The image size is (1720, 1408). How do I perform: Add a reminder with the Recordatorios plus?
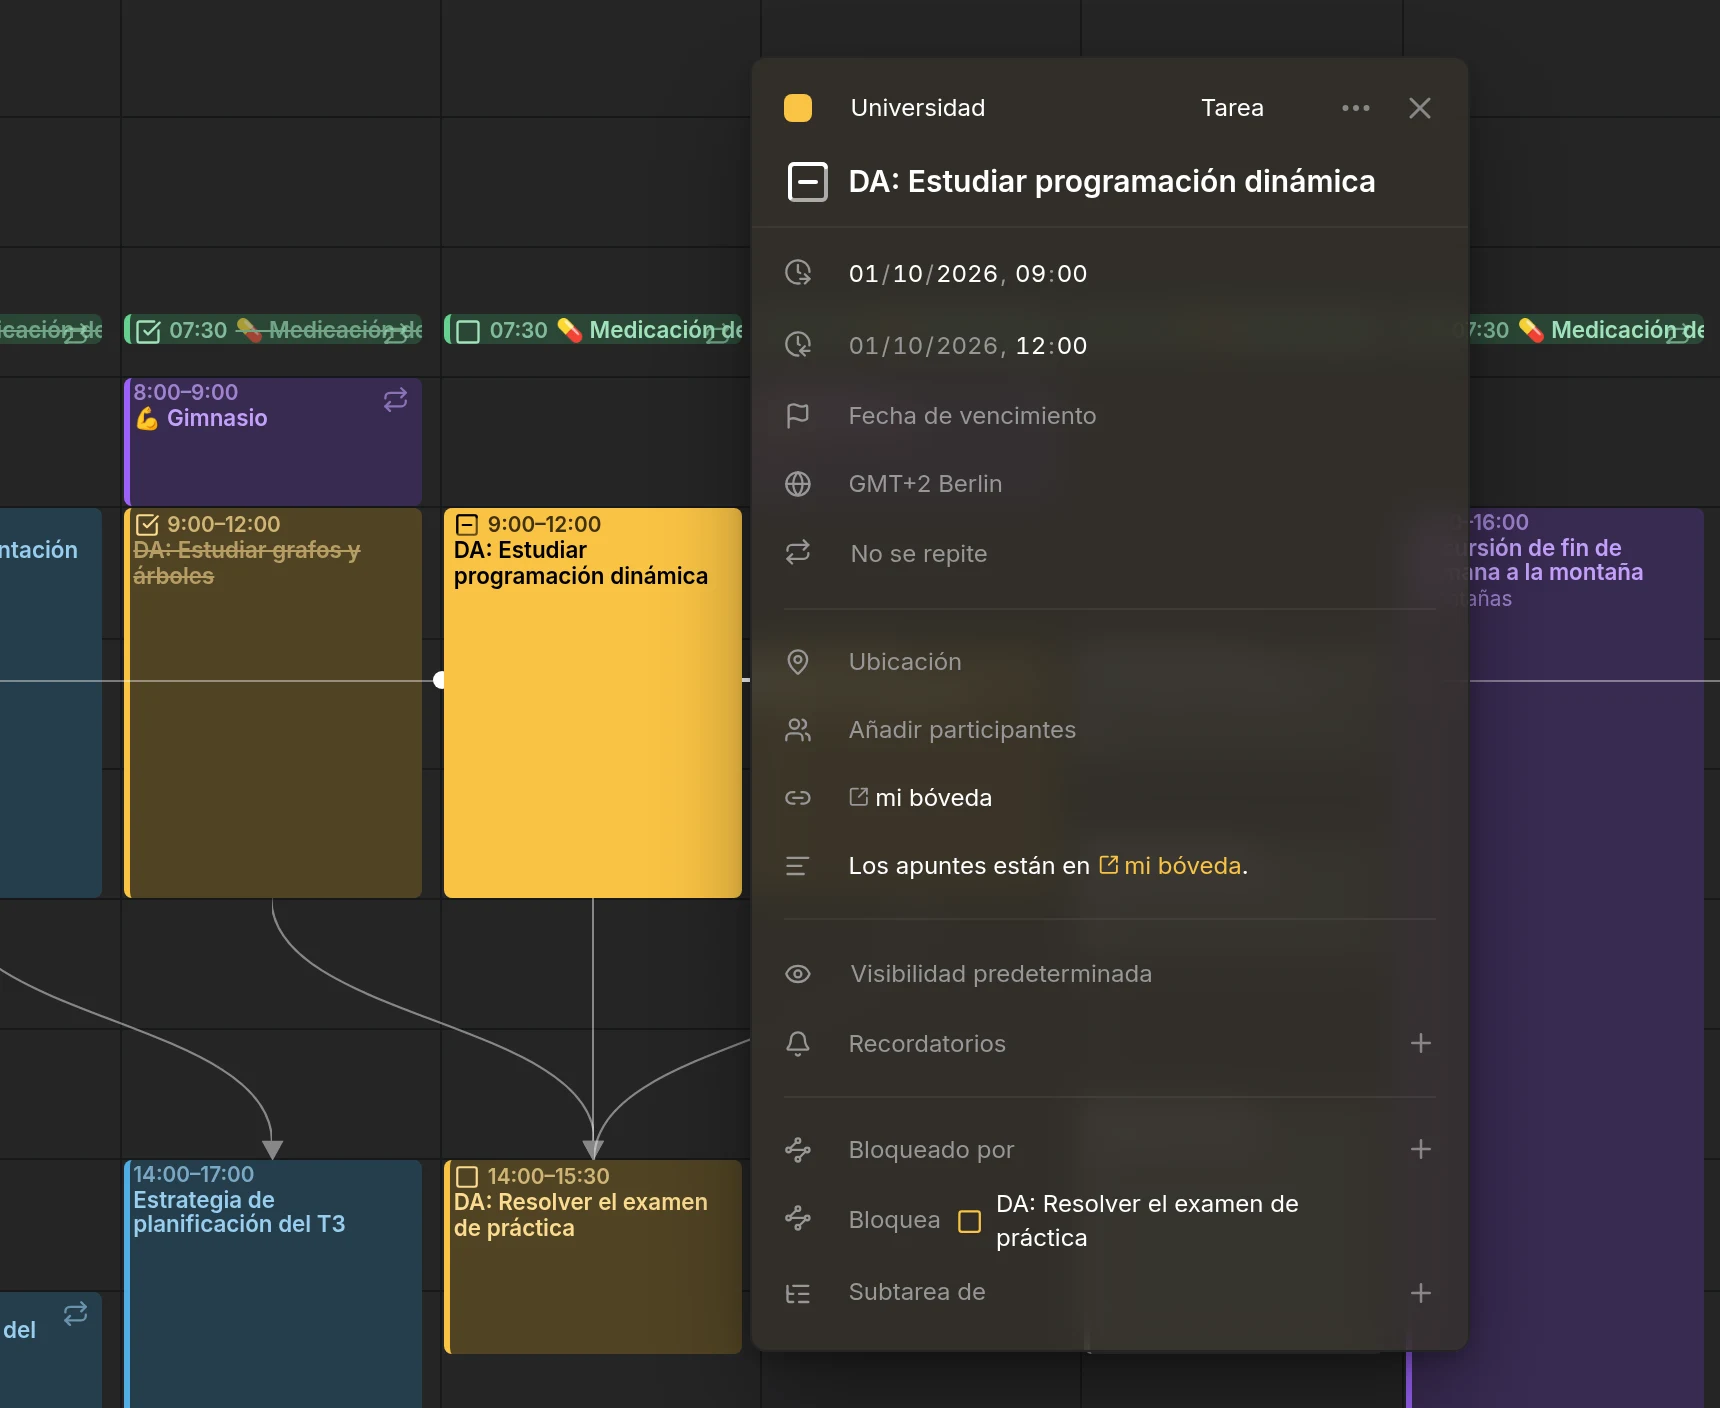[1421, 1044]
